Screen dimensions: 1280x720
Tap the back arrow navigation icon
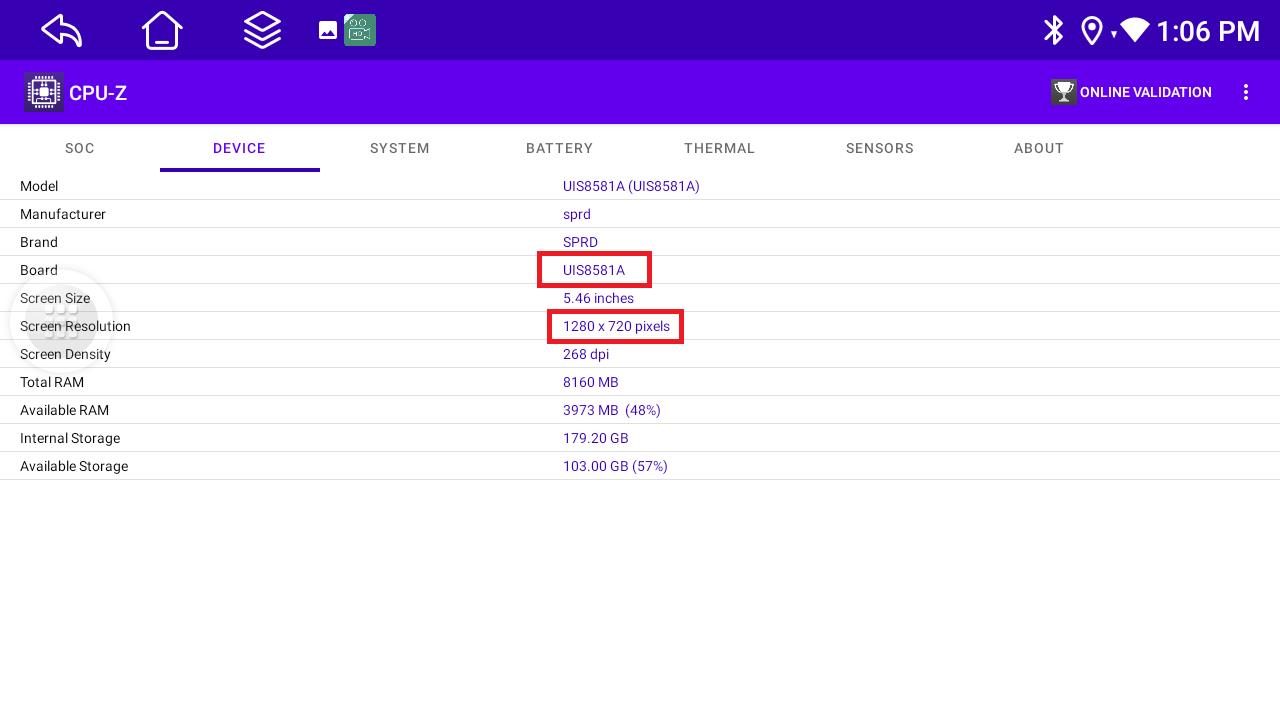[x=62, y=31]
